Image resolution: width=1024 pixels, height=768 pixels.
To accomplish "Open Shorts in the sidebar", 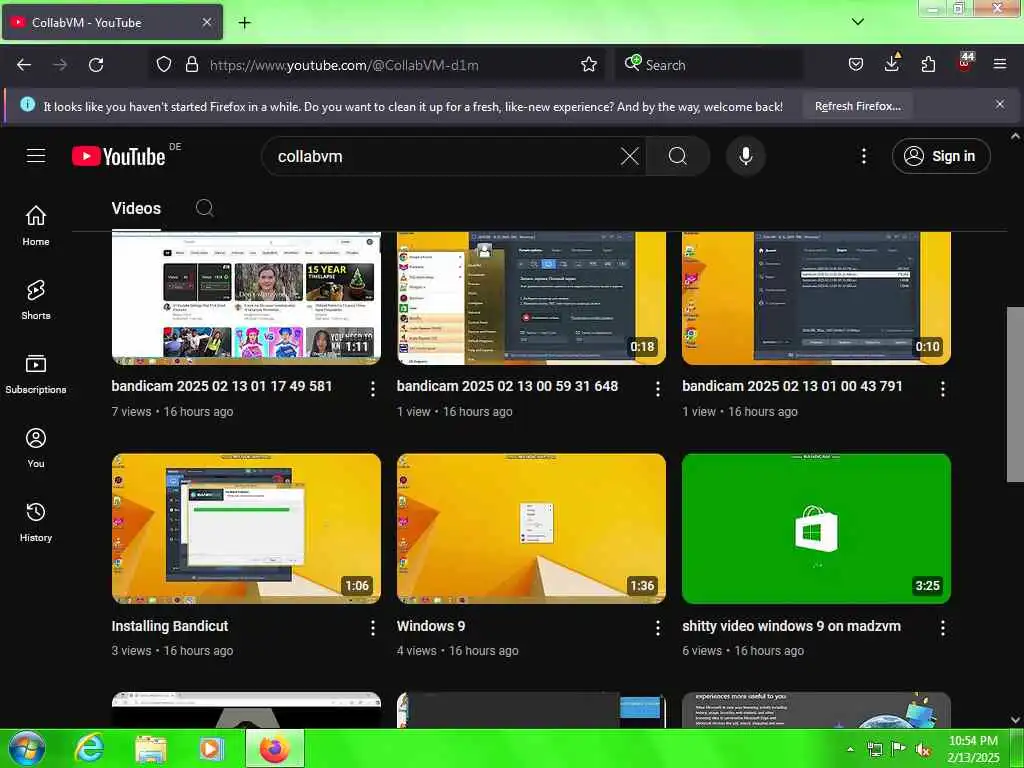I will [x=36, y=300].
